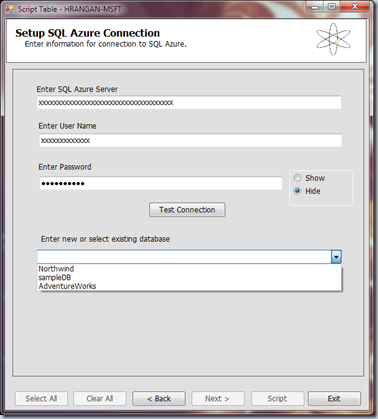Select the Show password radio button
Viewport: 378px width, 419px height.
[297, 178]
